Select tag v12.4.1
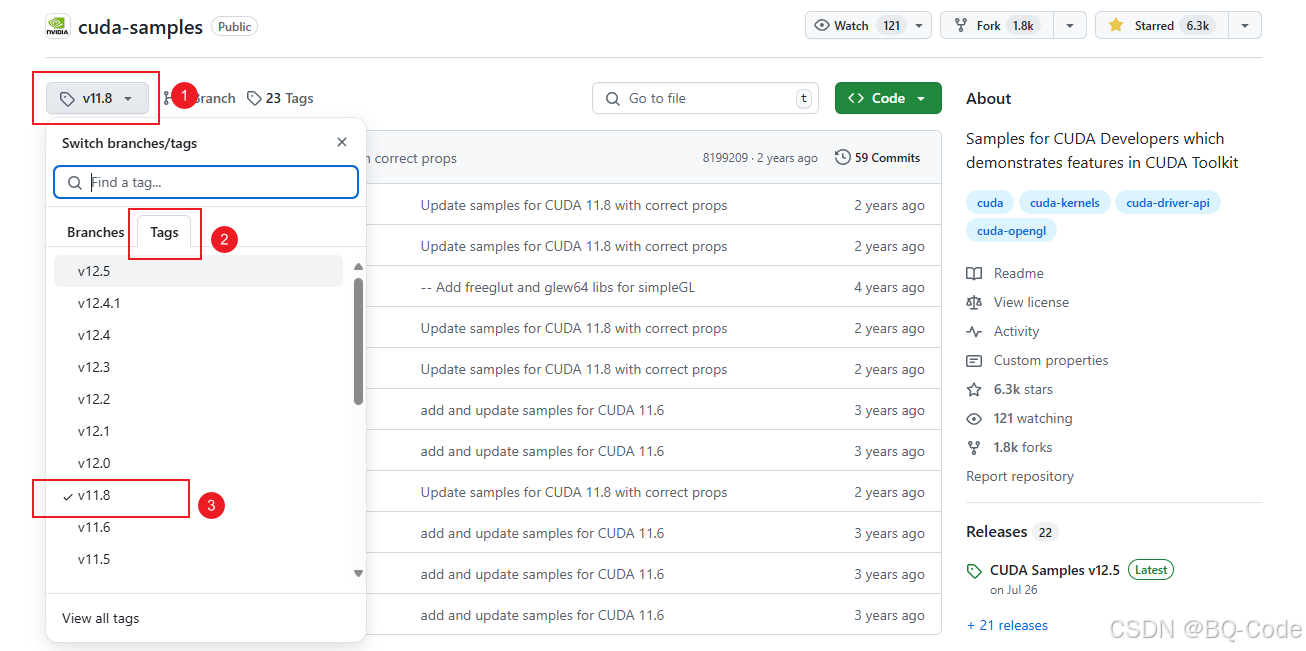The width and height of the screenshot is (1306, 651). 198,303
